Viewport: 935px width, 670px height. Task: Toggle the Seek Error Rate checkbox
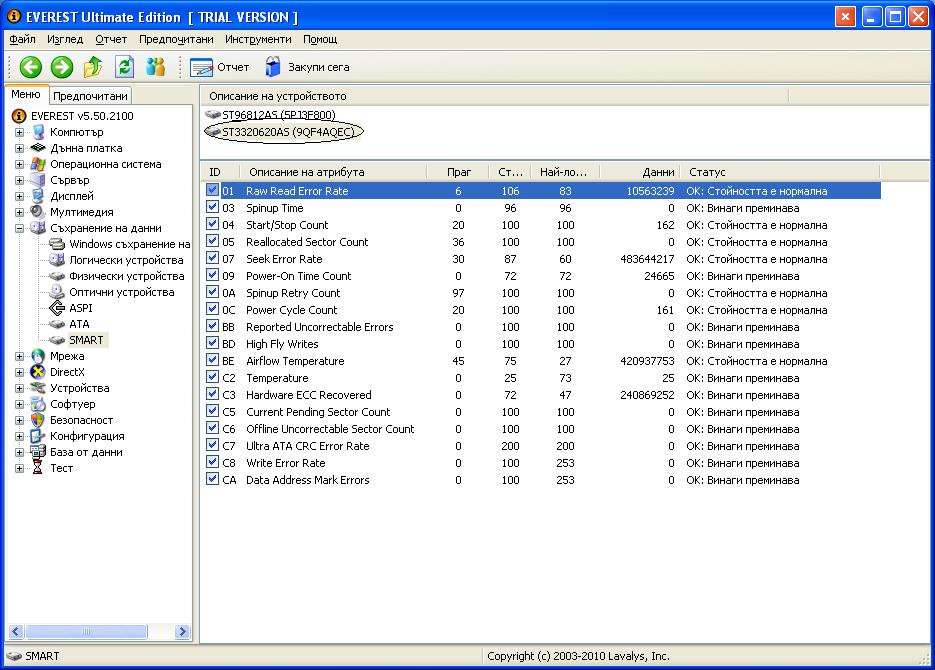[x=212, y=259]
